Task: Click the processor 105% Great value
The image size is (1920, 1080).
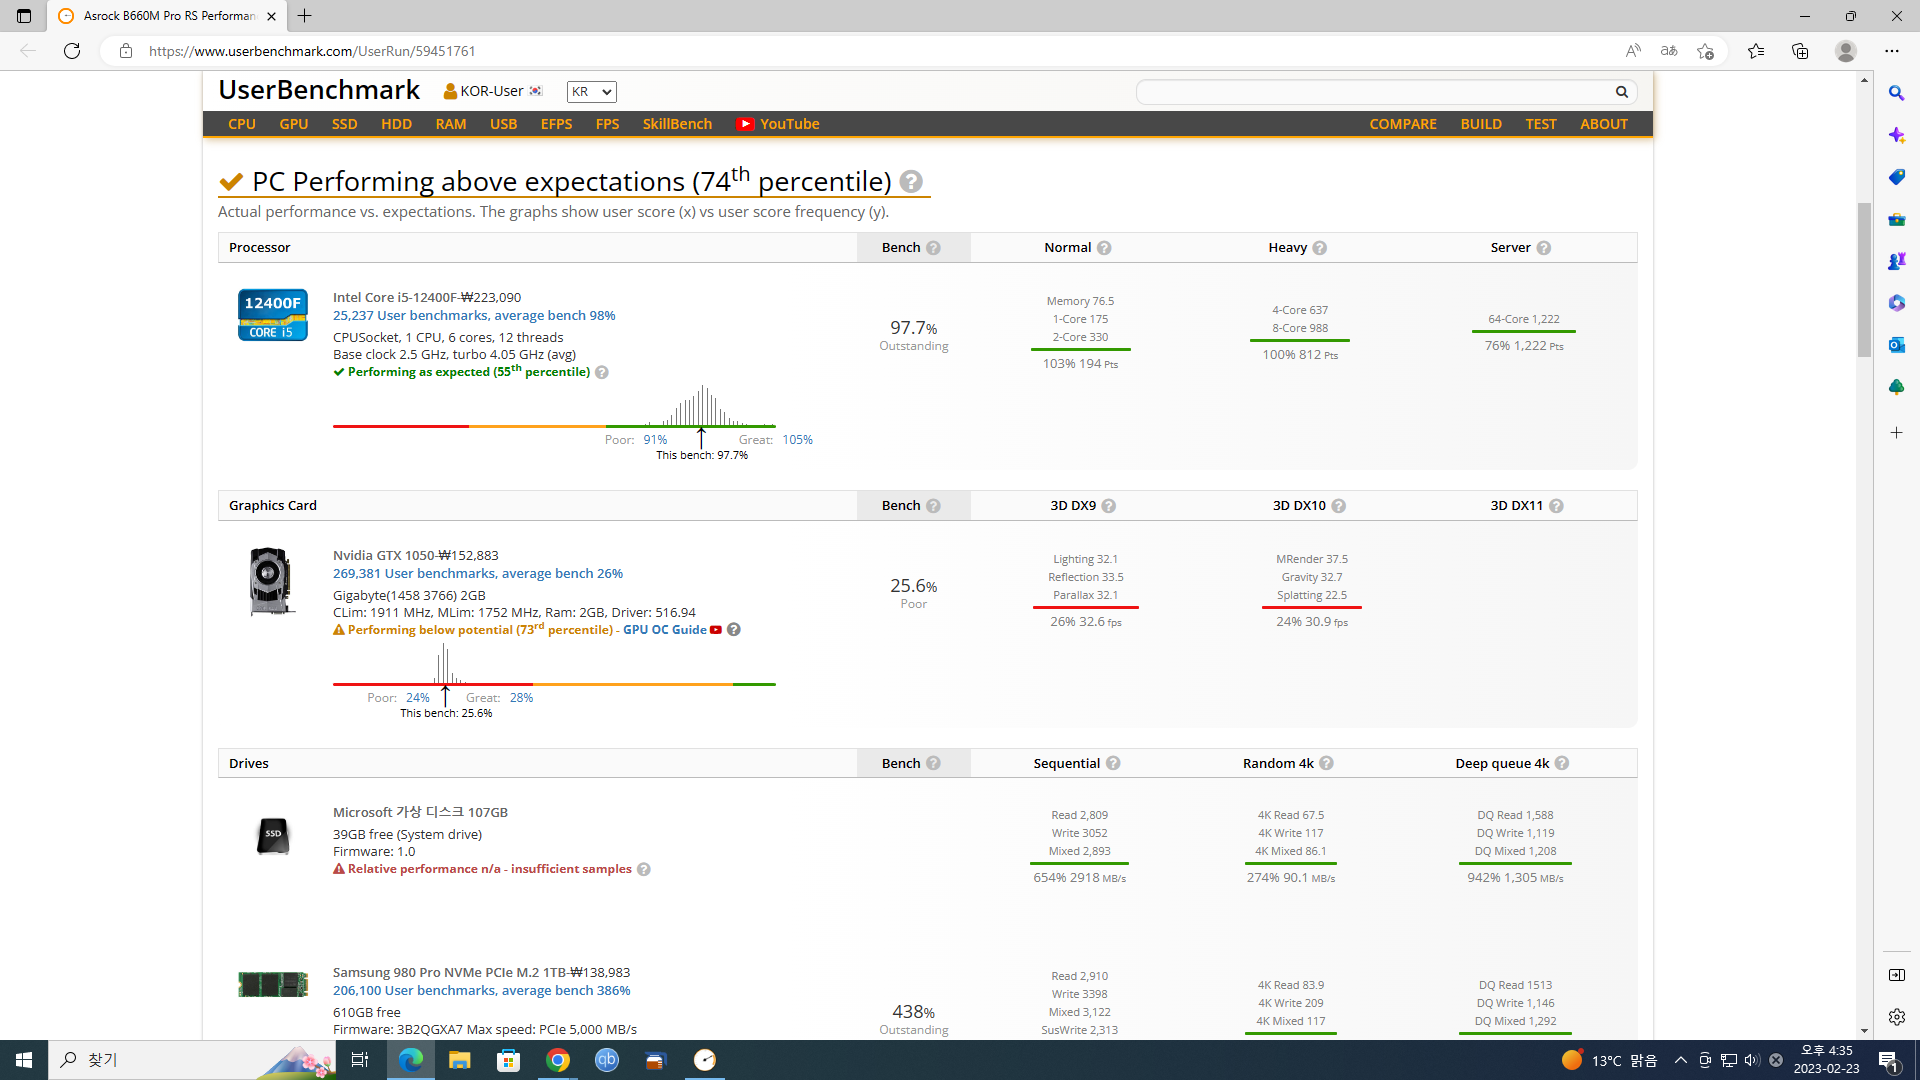Action: [797, 440]
